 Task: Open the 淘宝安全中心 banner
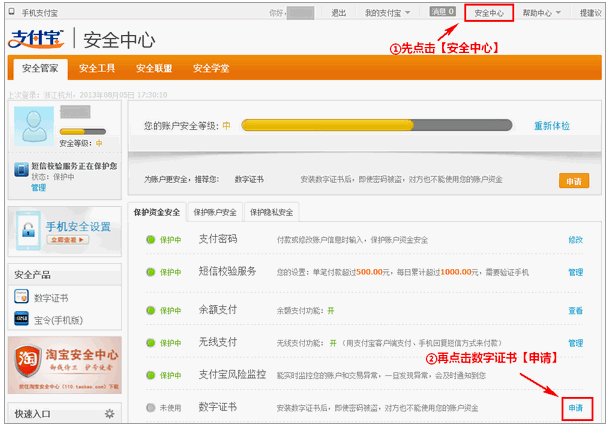pos(65,365)
